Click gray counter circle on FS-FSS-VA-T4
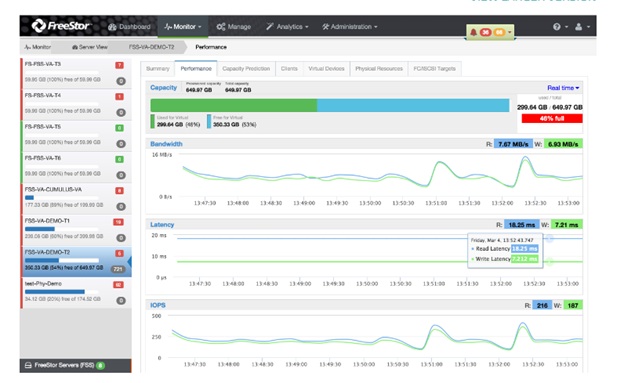 (121, 113)
